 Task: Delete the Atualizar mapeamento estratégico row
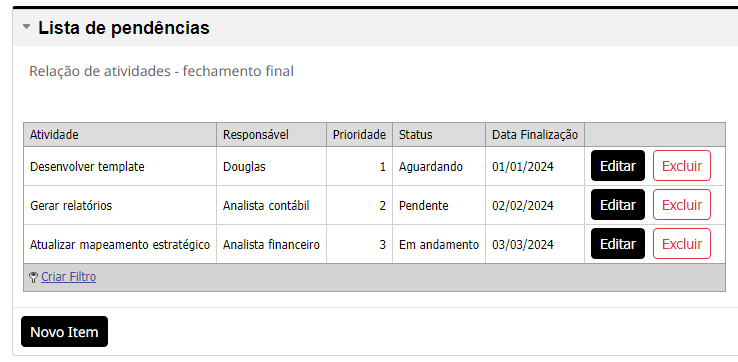click(682, 244)
